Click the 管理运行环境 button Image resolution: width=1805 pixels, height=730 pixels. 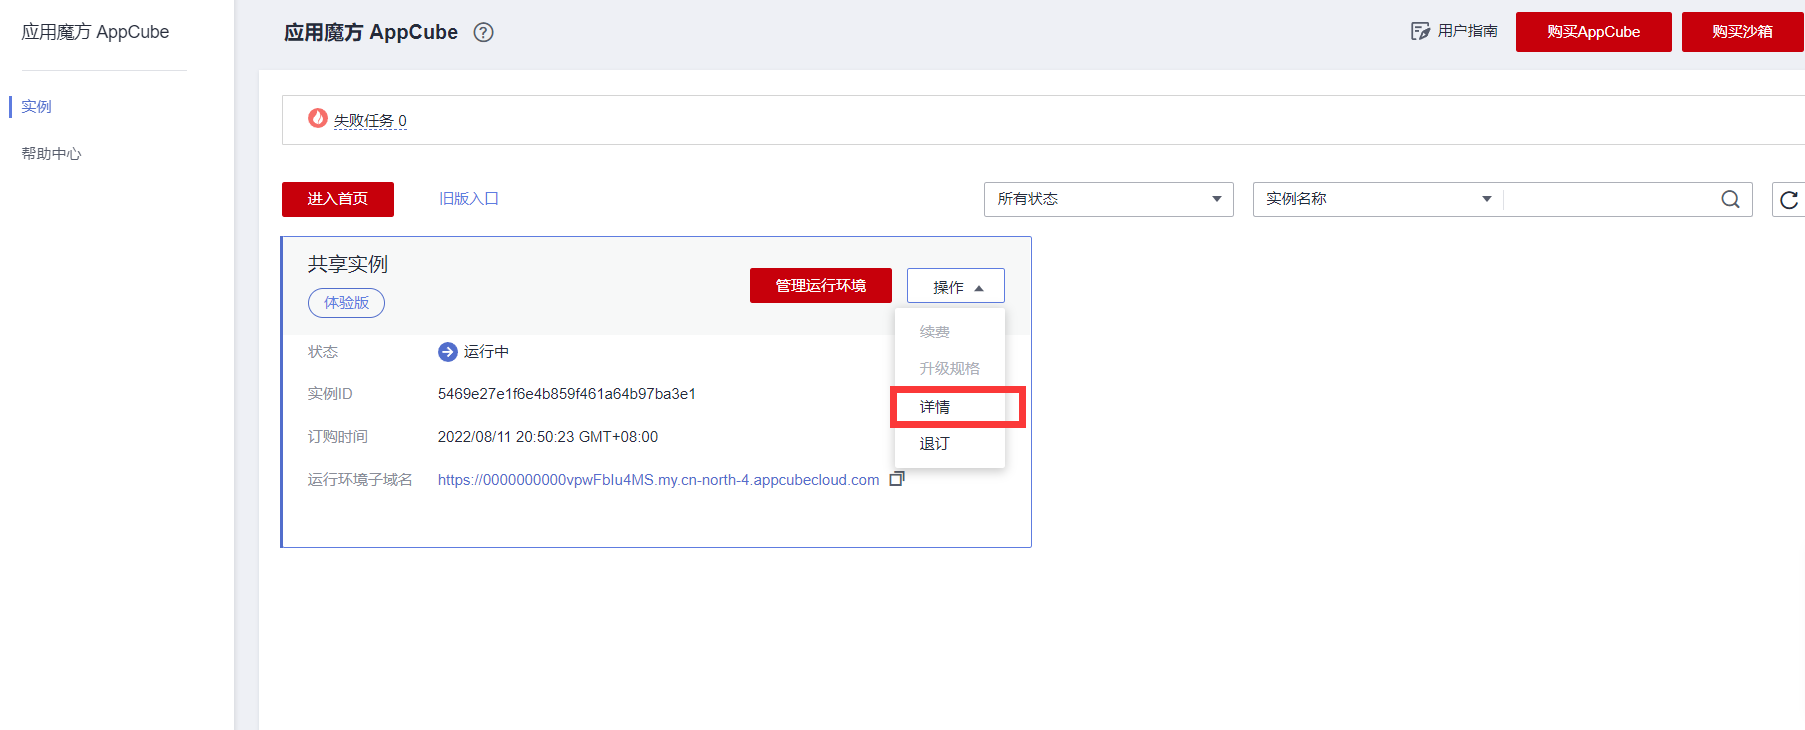(x=821, y=286)
